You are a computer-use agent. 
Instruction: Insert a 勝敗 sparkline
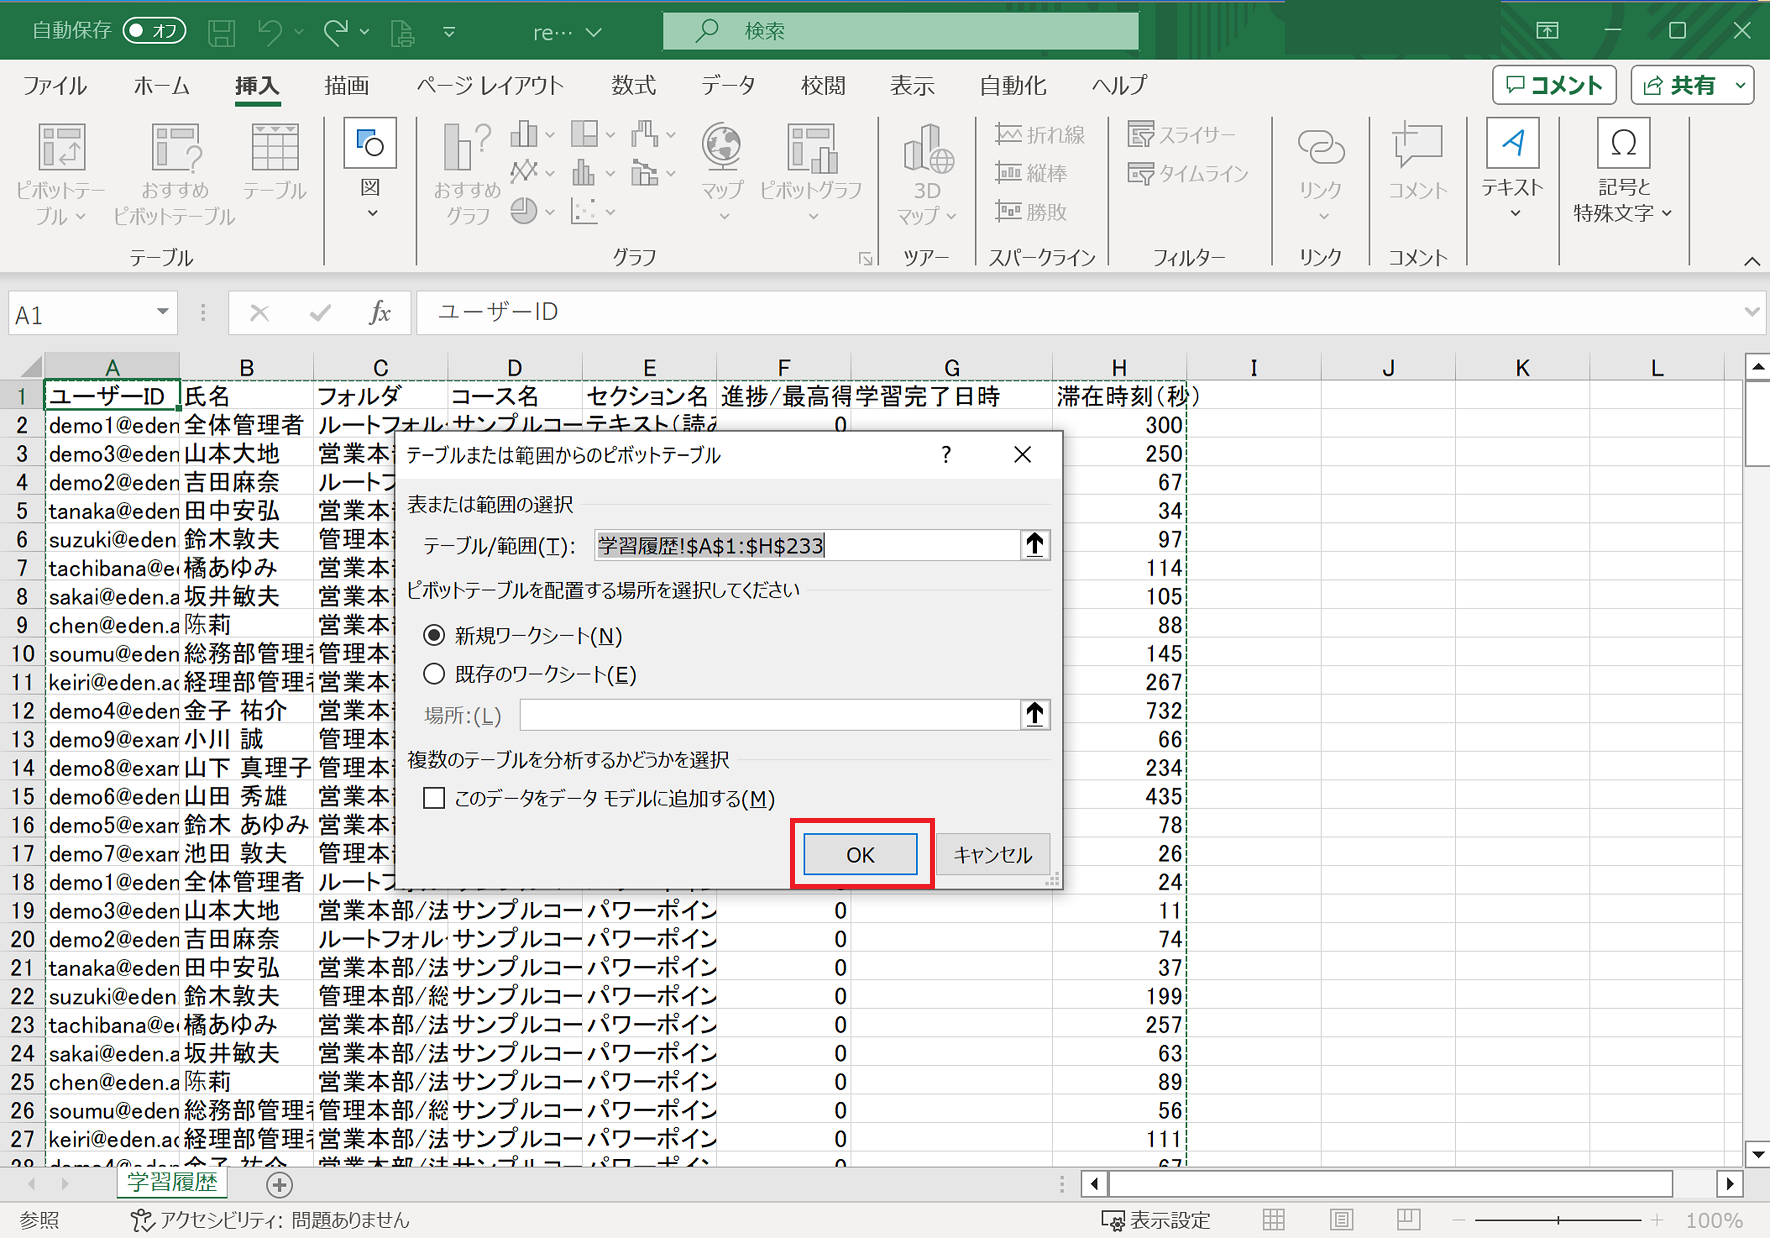[1032, 211]
